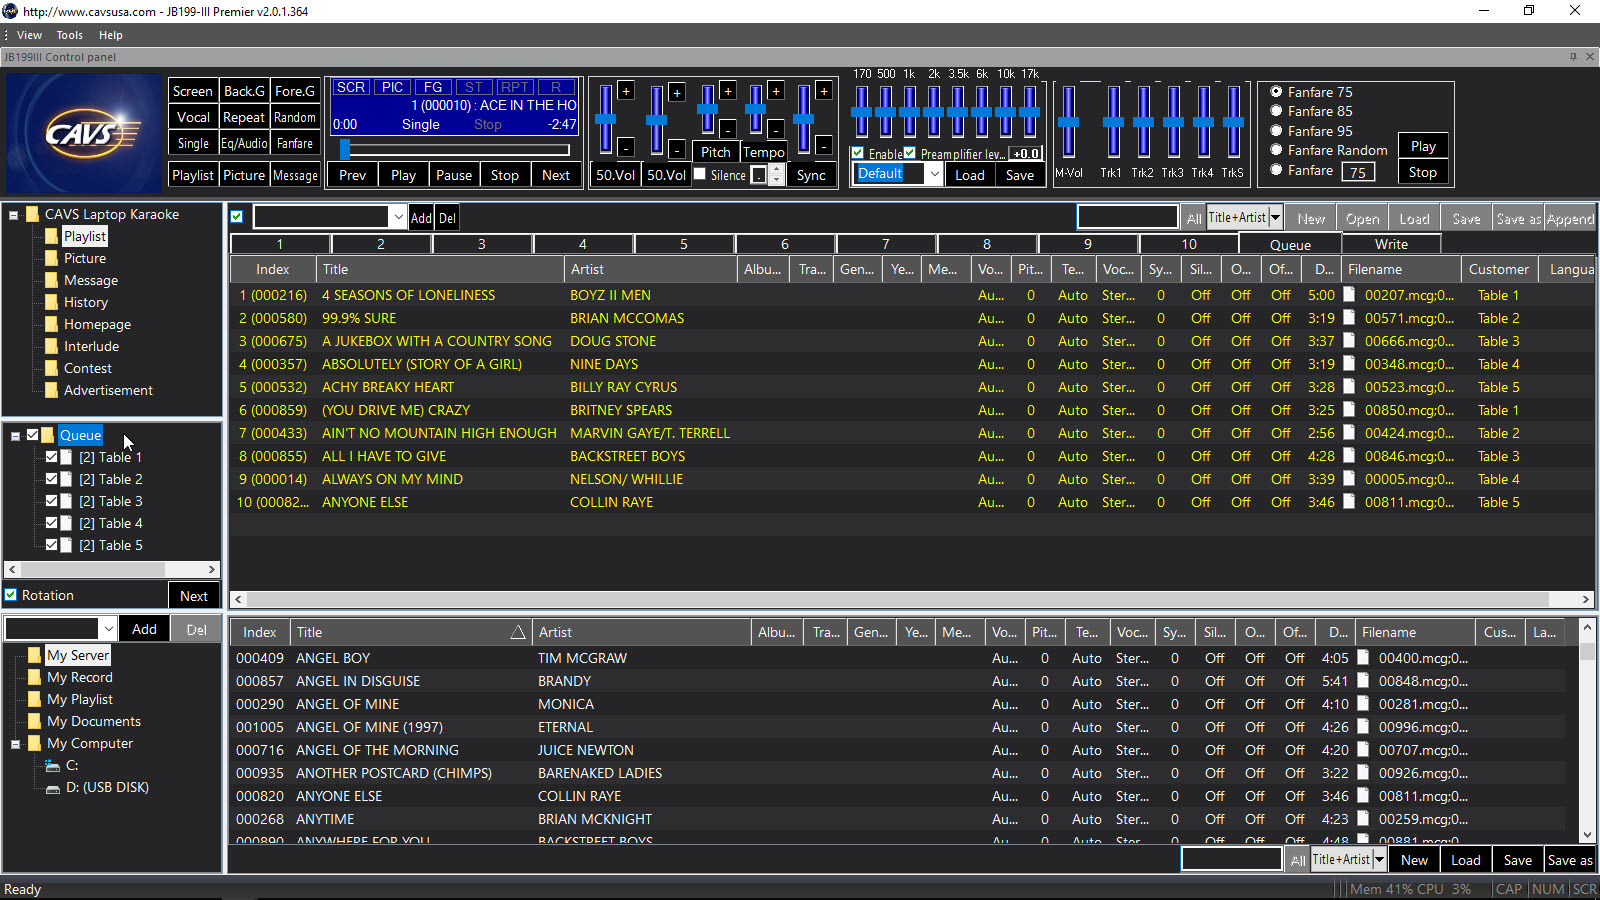
Task: Open the combo box beside library Add button
Action: point(108,629)
